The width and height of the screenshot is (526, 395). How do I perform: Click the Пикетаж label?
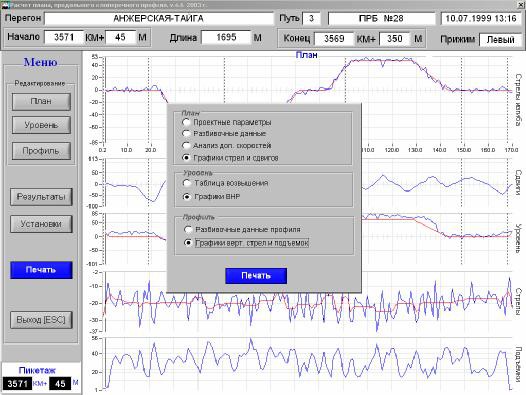click(37, 371)
